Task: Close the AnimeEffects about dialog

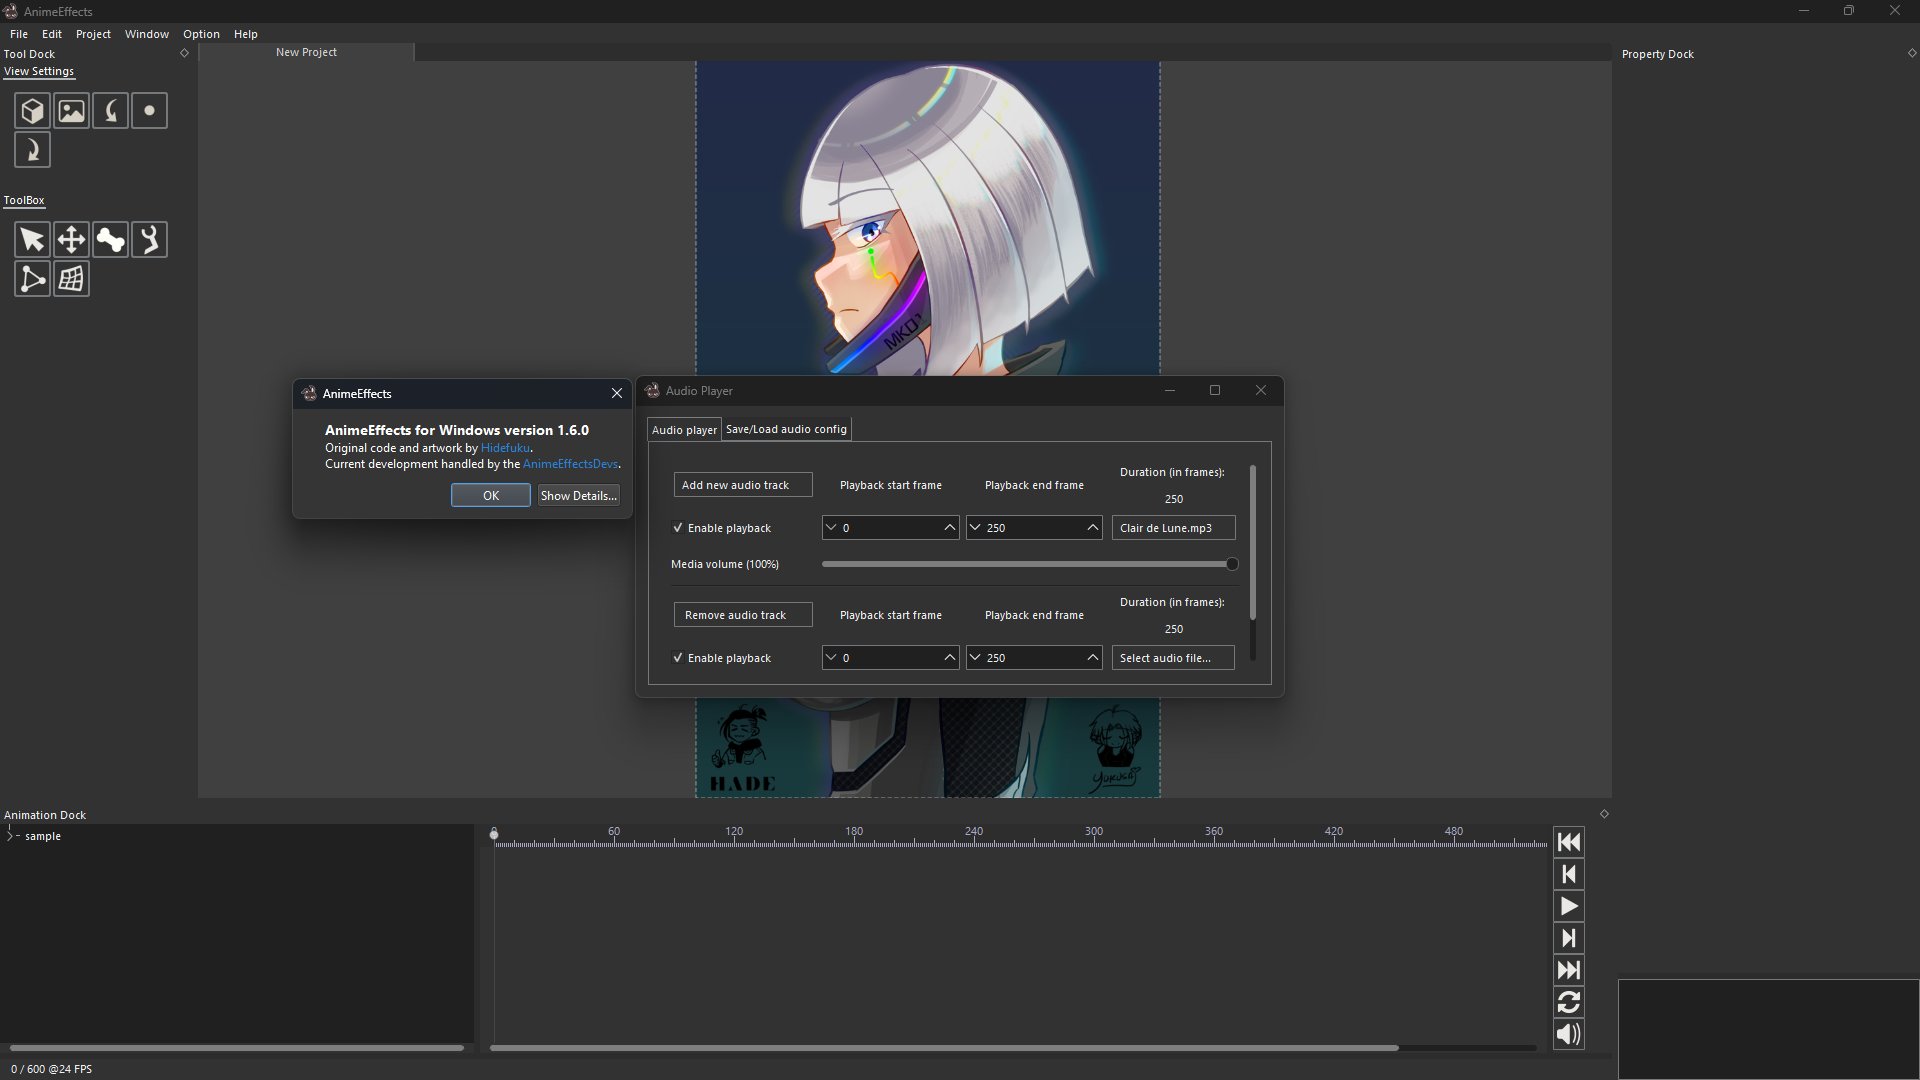Action: (x=617, y=394)
